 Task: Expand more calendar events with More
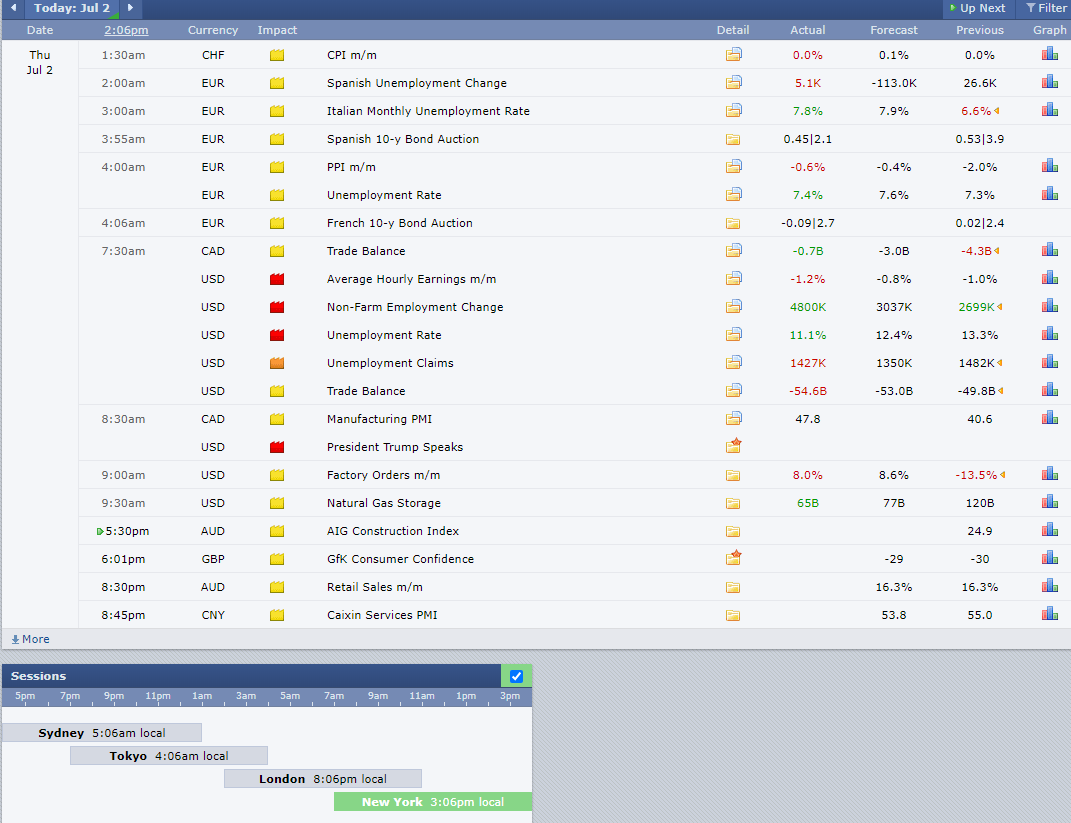(x=30, y=639)
